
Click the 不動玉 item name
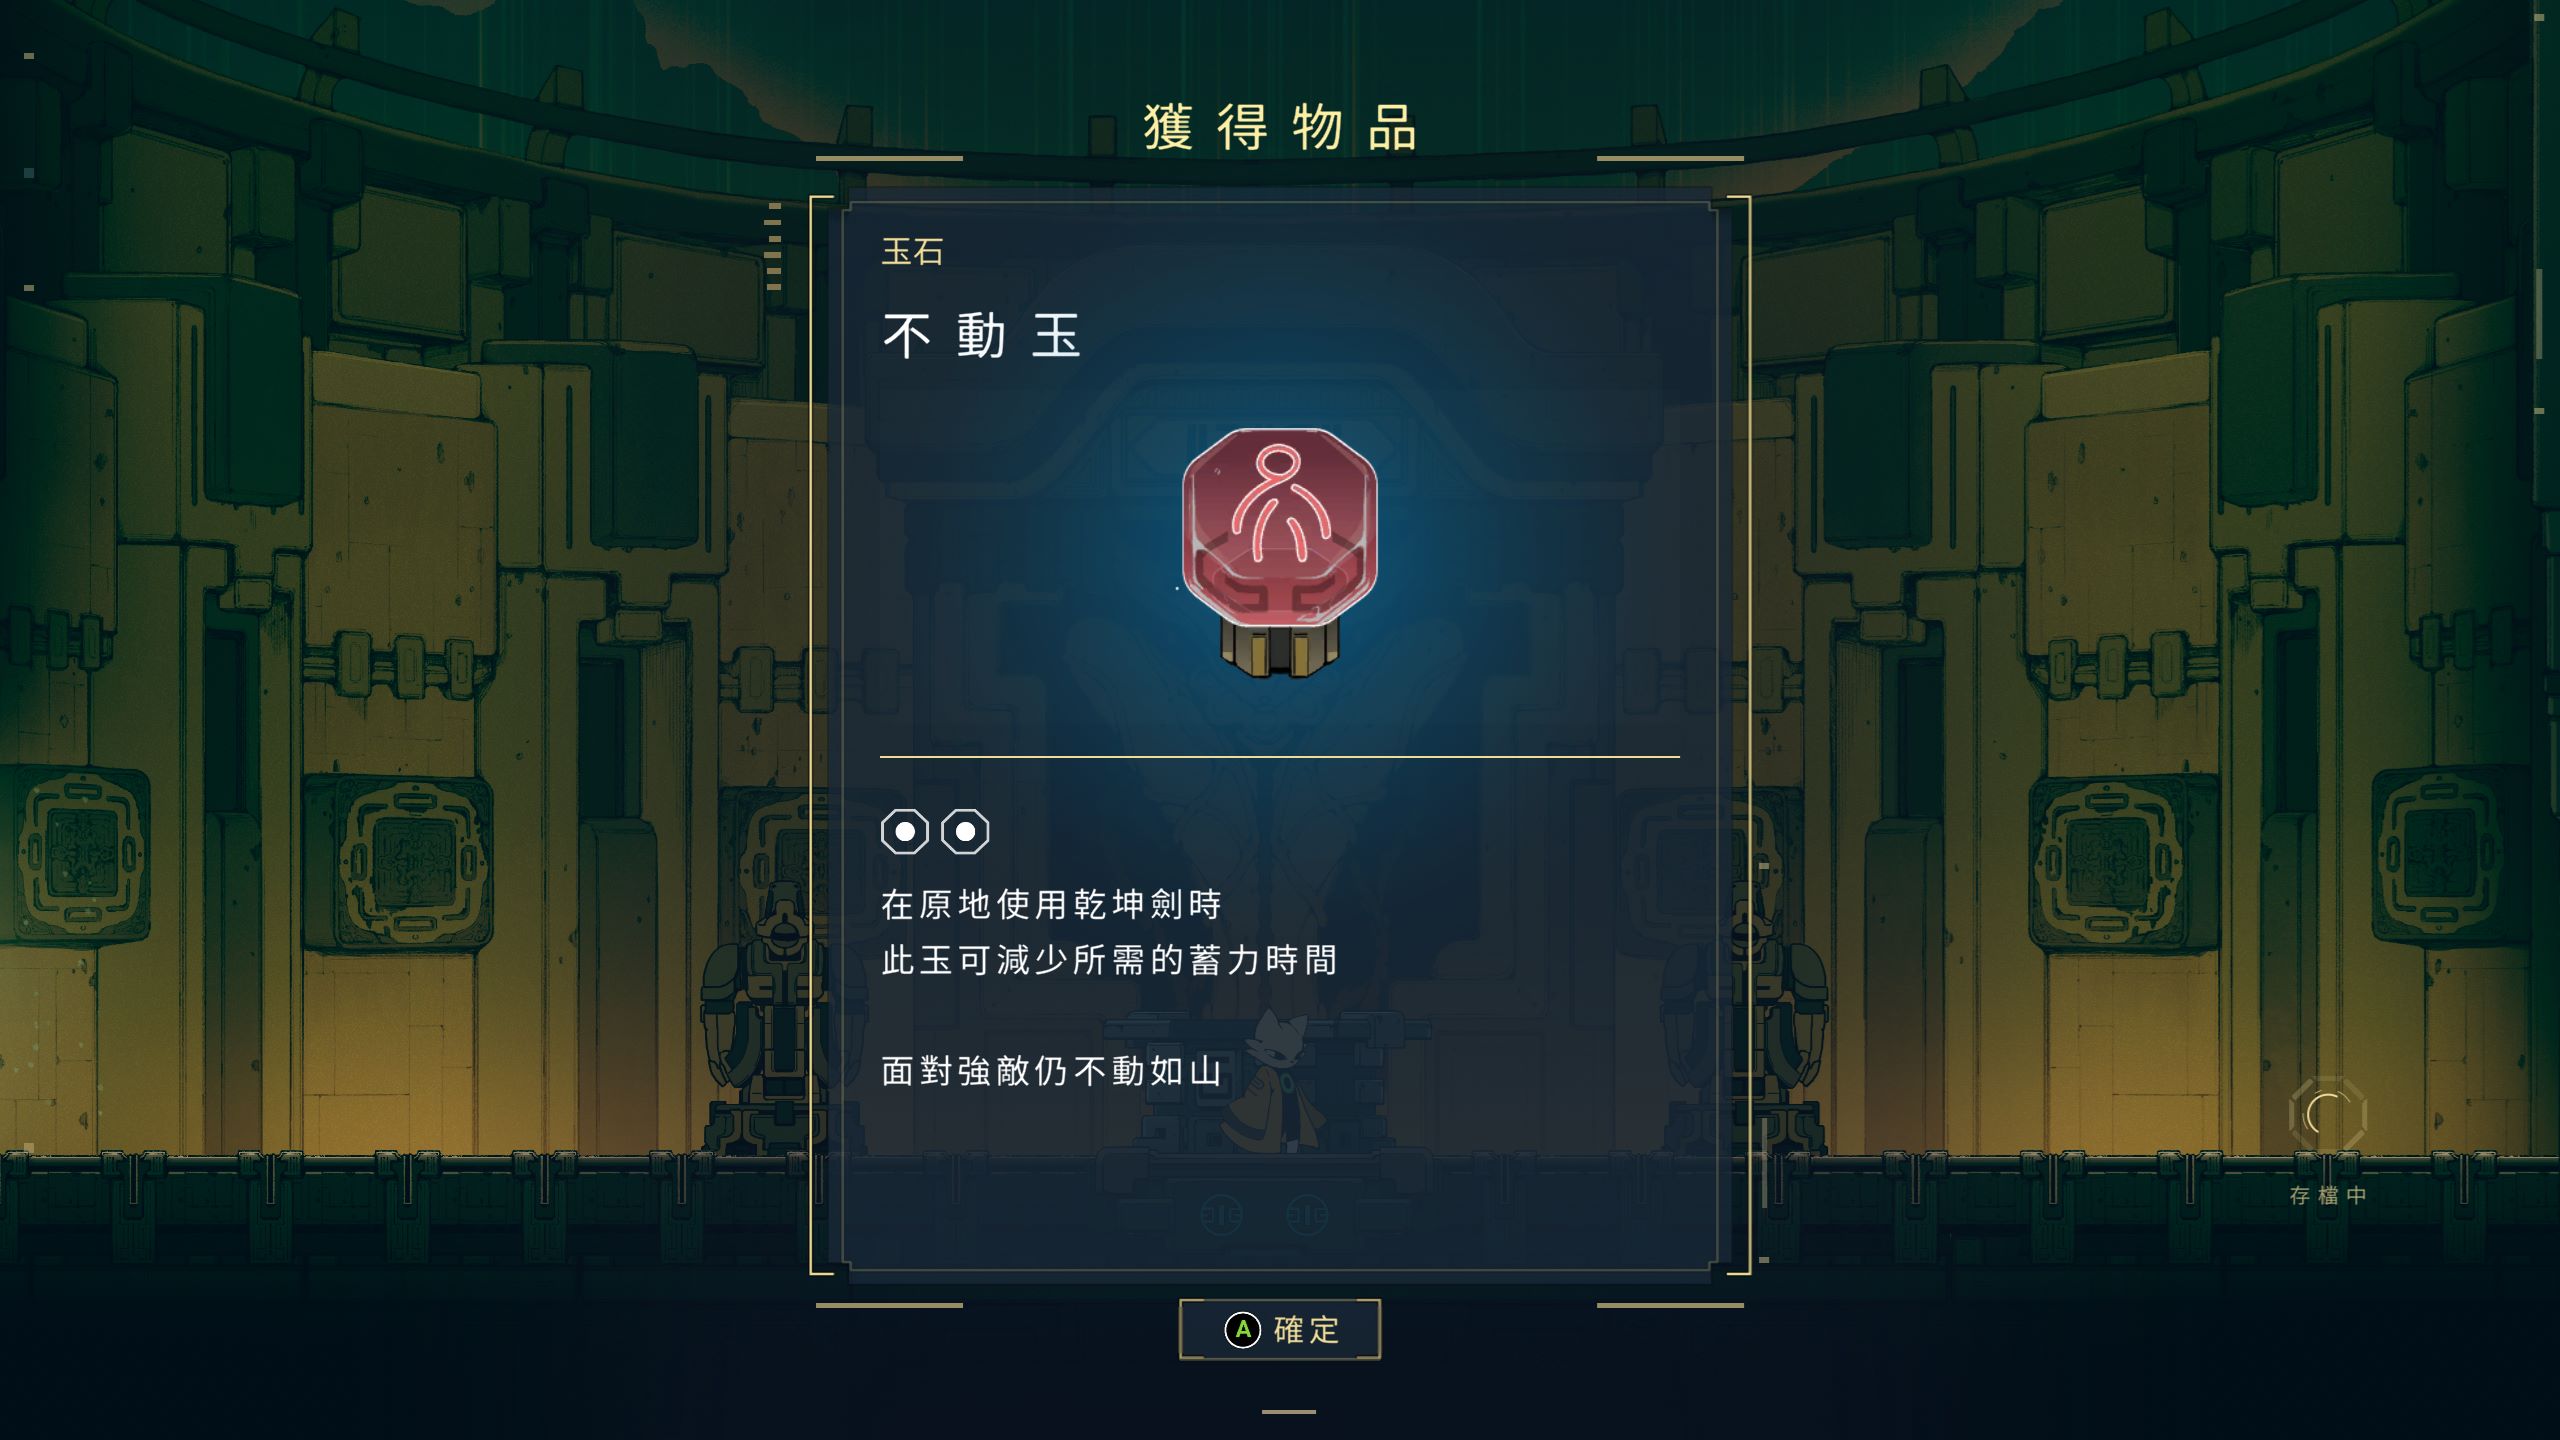[982, 335]
